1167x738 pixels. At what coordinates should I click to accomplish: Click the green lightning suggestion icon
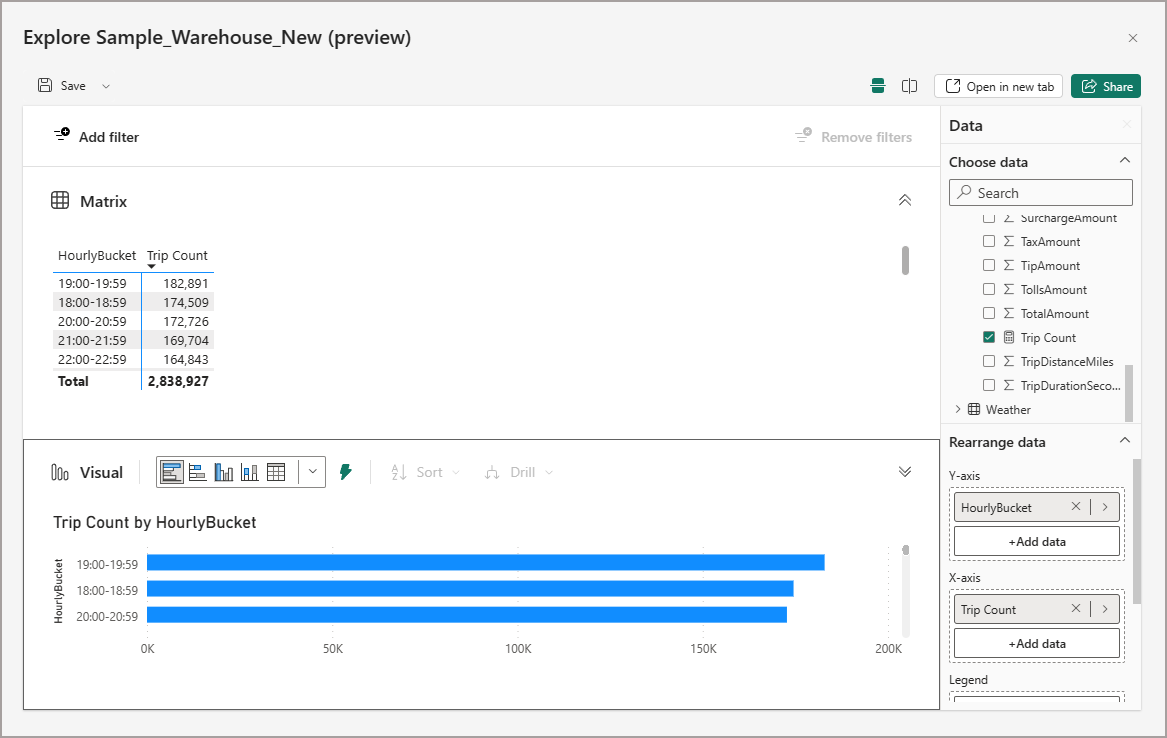click(346, 470)
